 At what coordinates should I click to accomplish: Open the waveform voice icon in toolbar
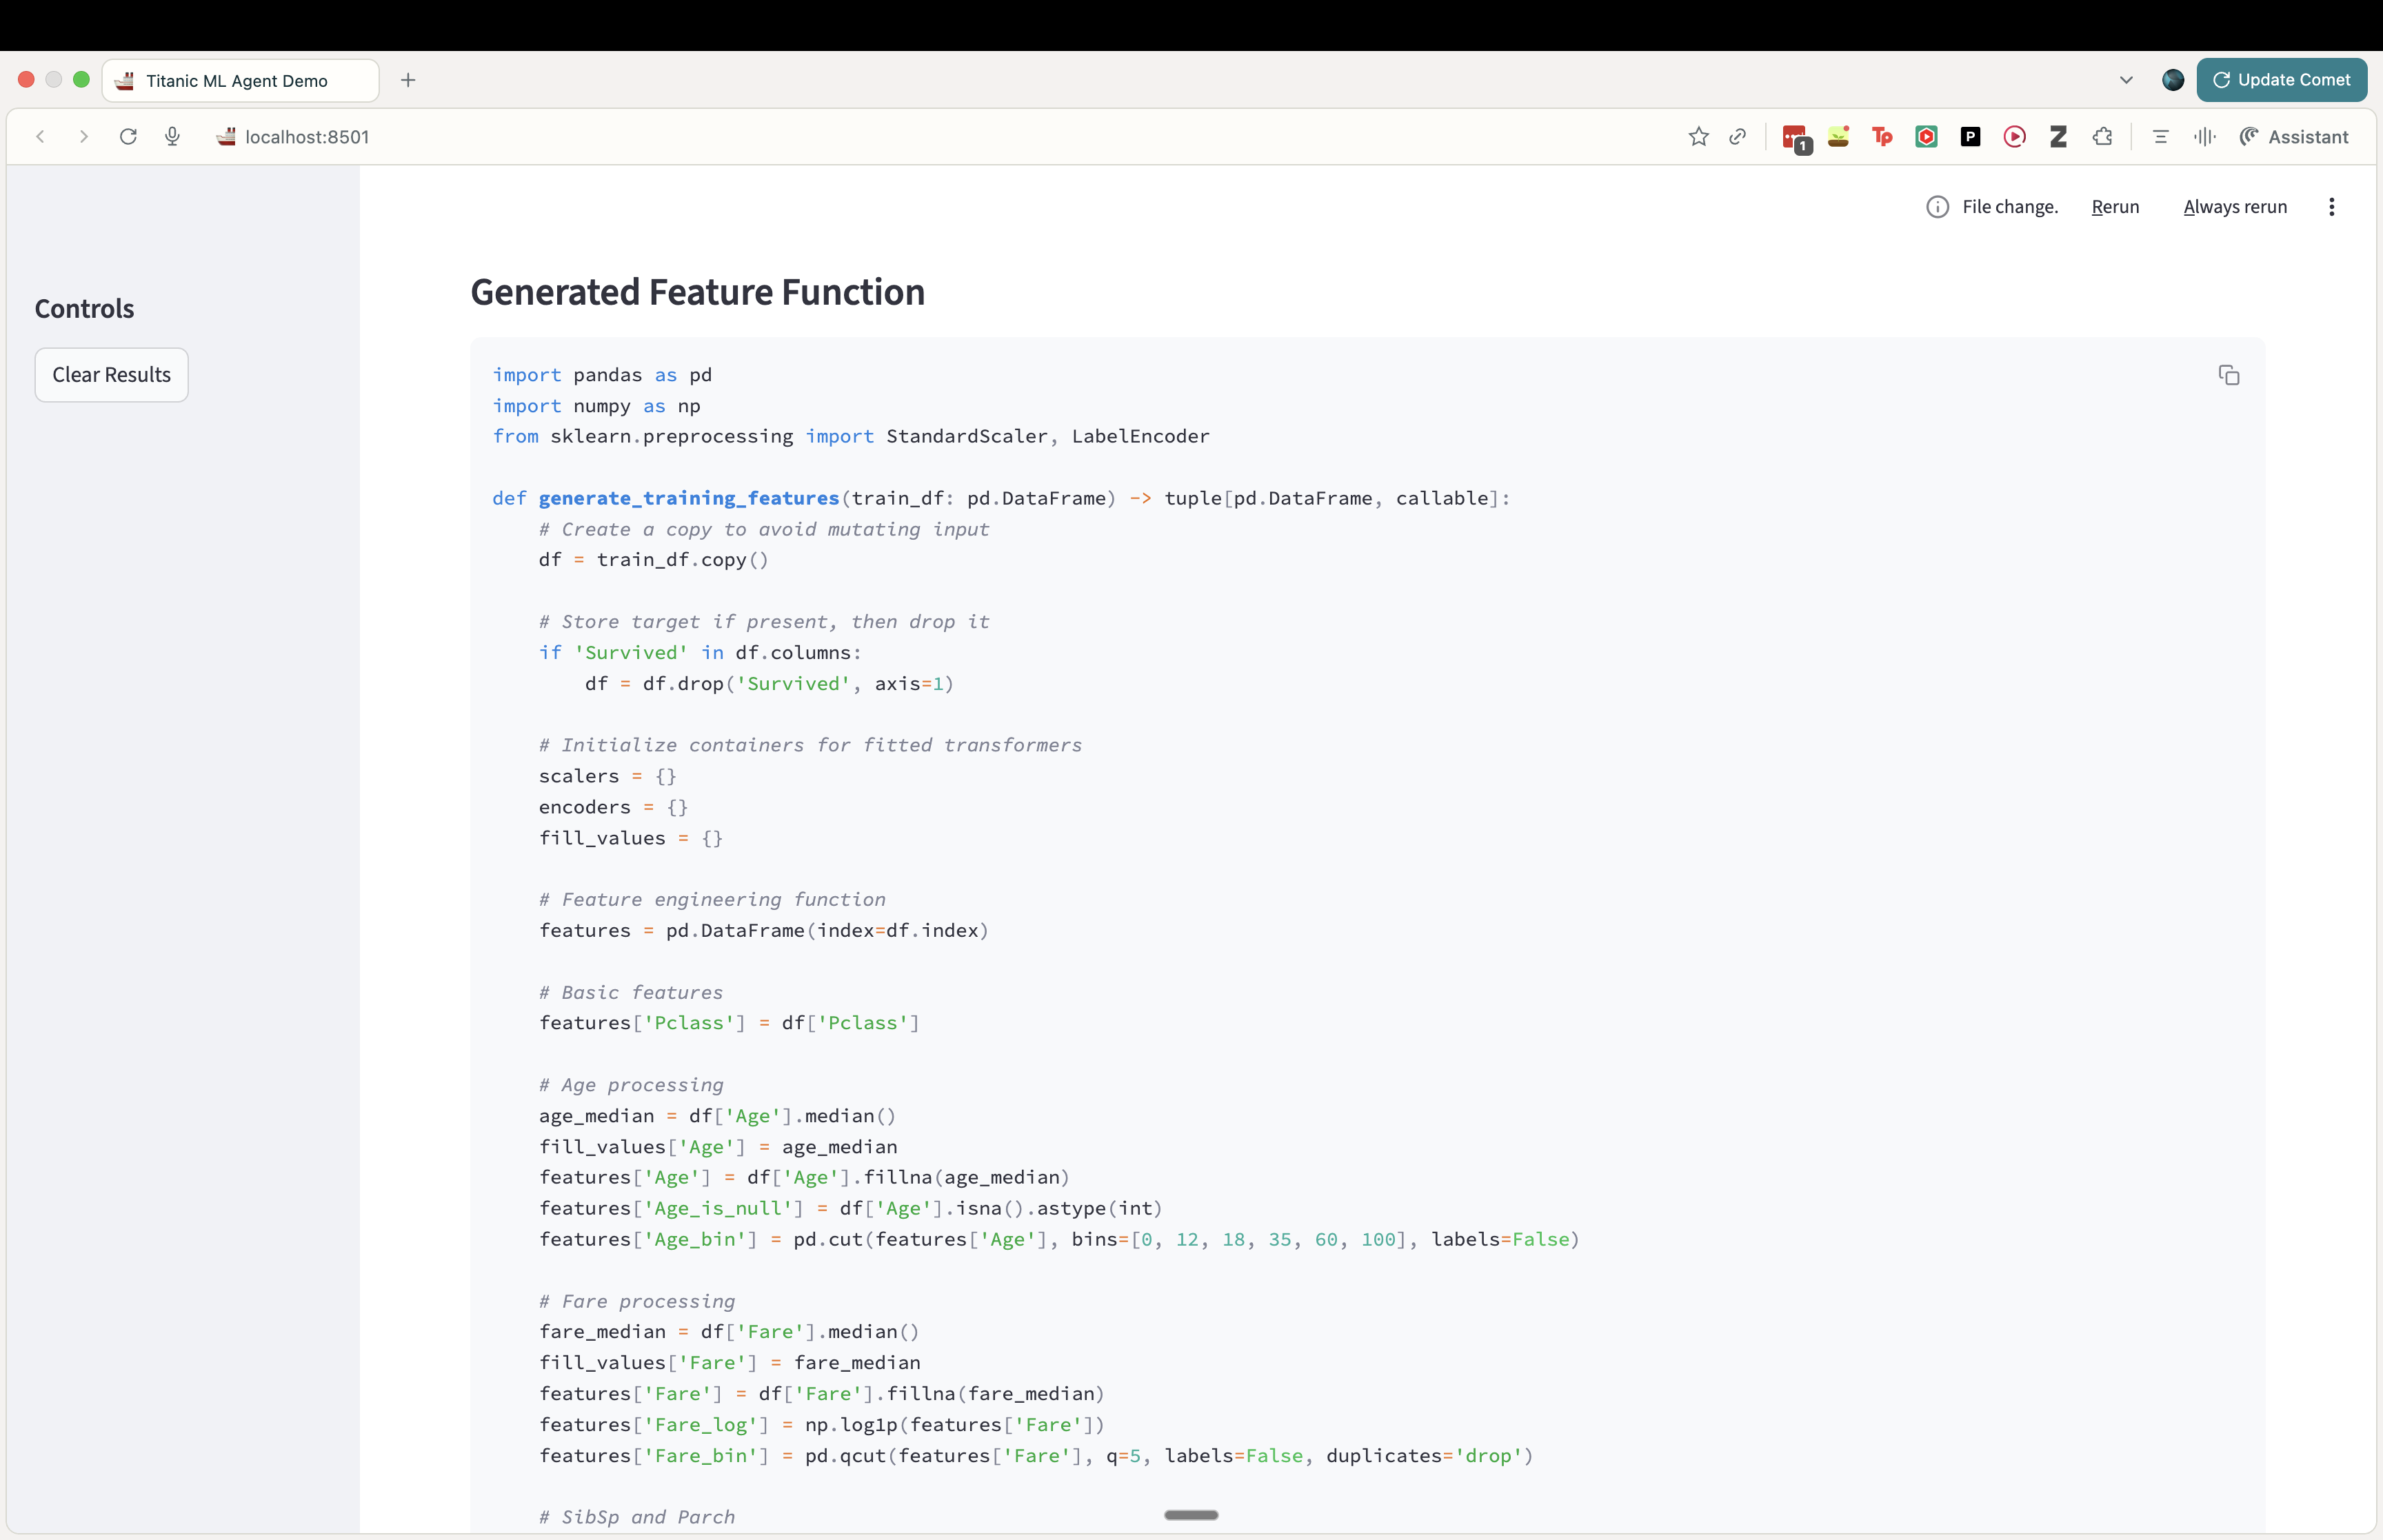[2204, 136]
